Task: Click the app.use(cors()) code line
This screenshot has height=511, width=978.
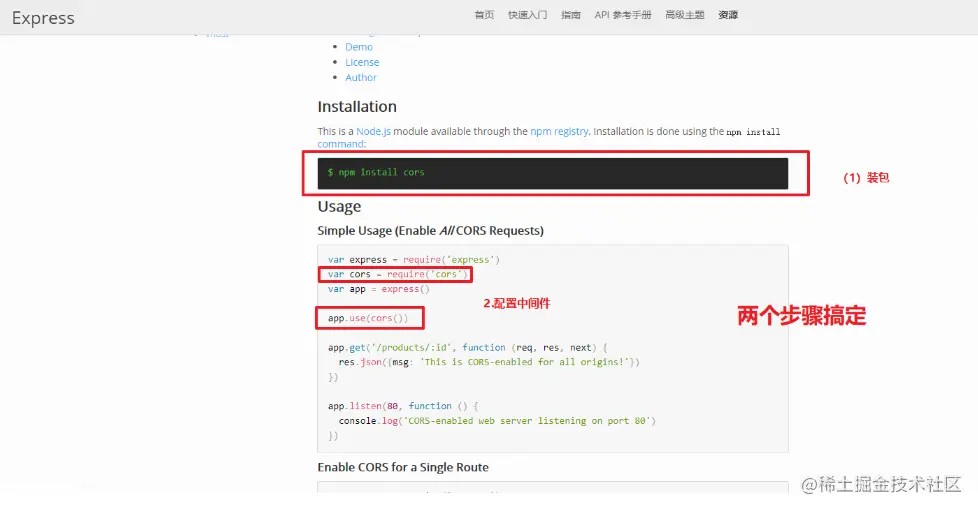Action: 368,318
